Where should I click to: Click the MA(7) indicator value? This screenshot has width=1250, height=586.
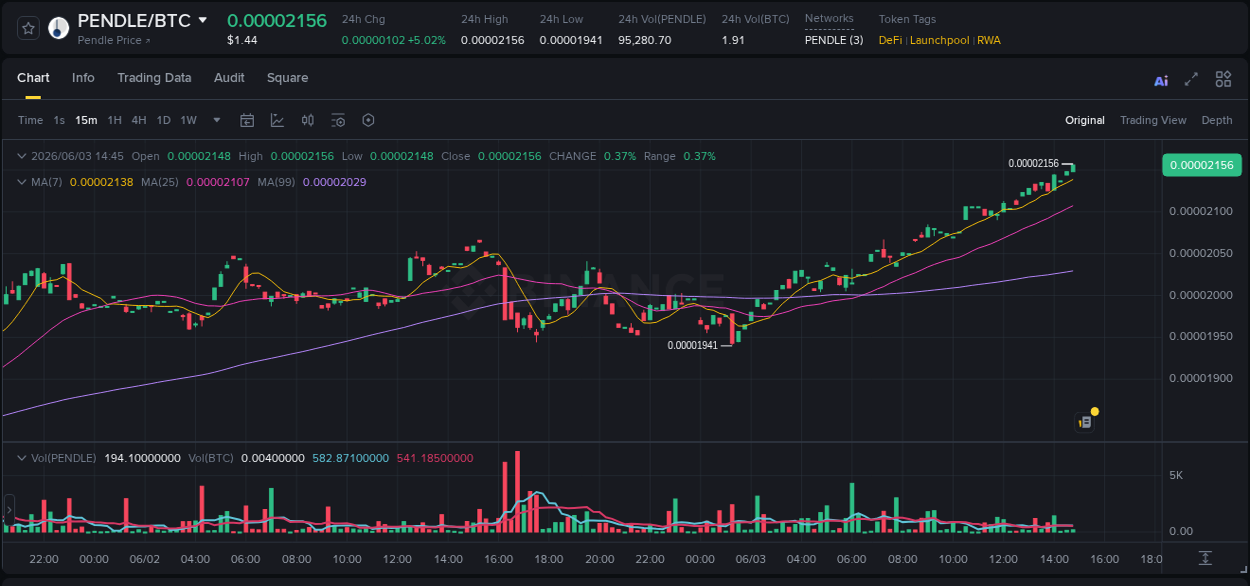click(x=102, y=182)
